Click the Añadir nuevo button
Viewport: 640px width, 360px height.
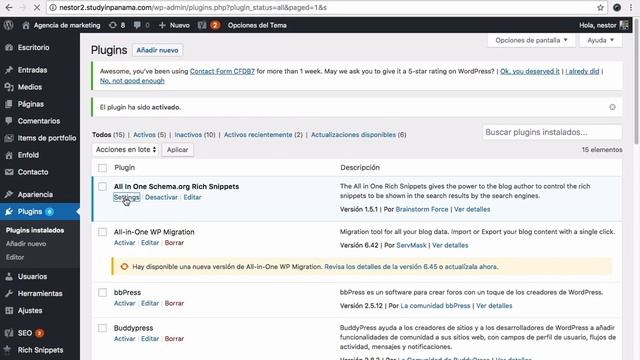157,50
